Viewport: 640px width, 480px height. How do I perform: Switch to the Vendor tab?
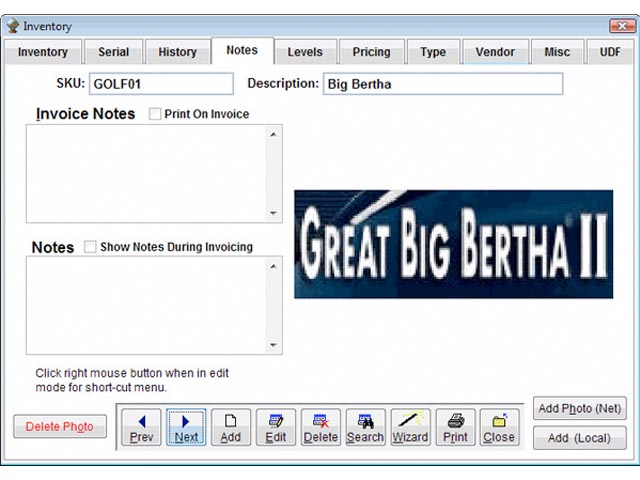(x=496, y=52)
